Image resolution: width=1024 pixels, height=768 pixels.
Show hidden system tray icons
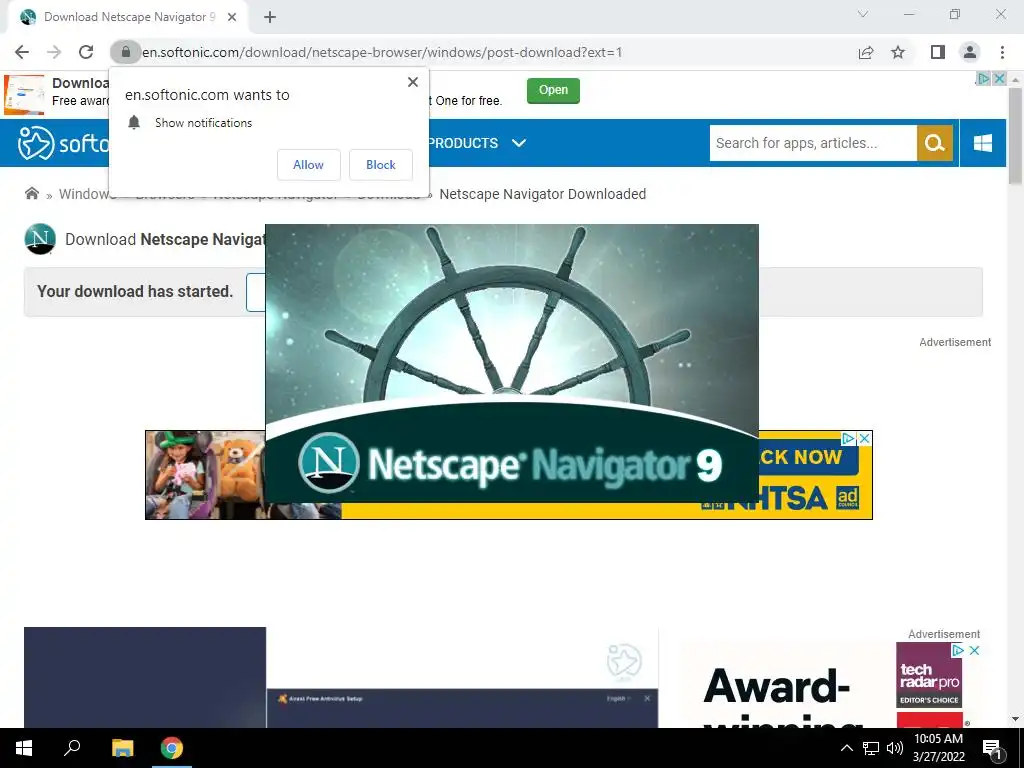click(x=846, y=748)
